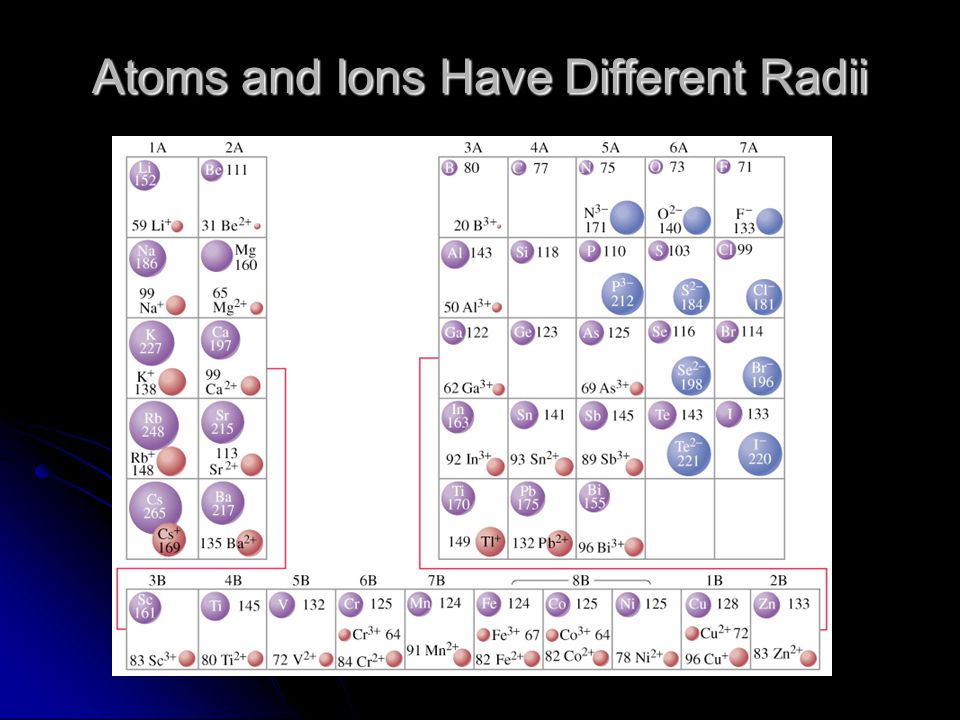Click the '8B' group header

point(580,580)
